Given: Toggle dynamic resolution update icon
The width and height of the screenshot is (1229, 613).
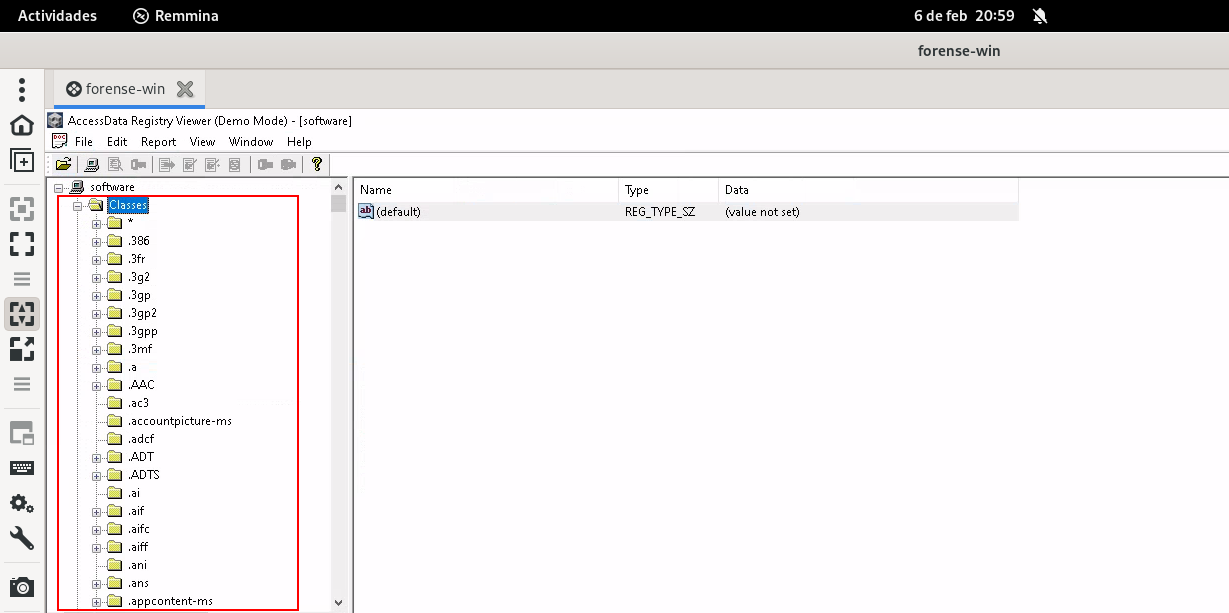Looking at the screenshot, I should coord(22,314).
